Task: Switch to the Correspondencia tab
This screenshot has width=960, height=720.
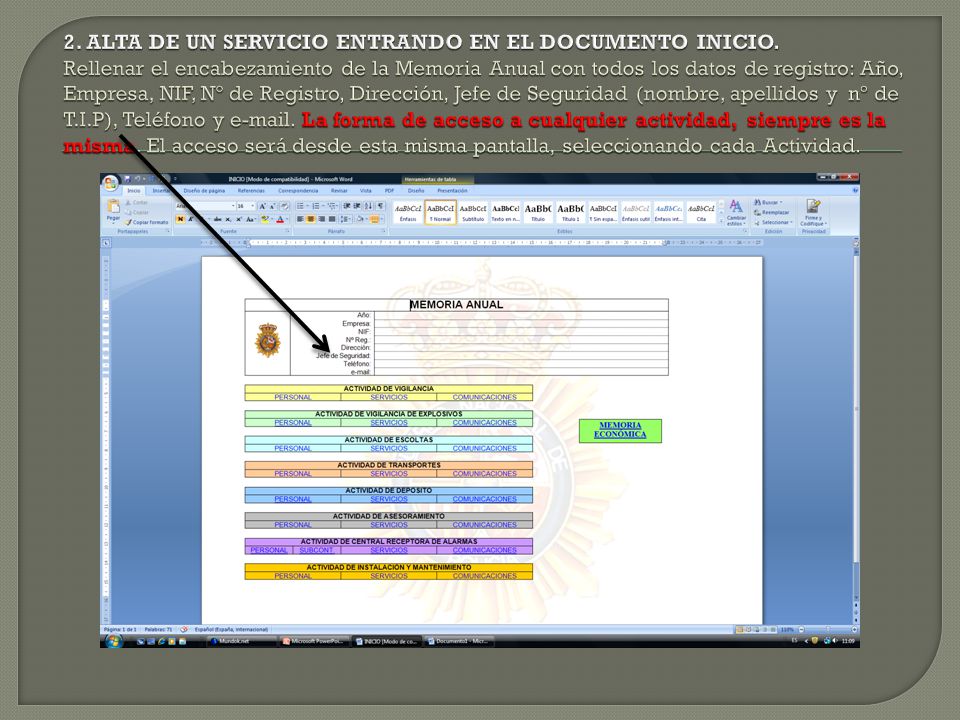Action: coord(298,191)
